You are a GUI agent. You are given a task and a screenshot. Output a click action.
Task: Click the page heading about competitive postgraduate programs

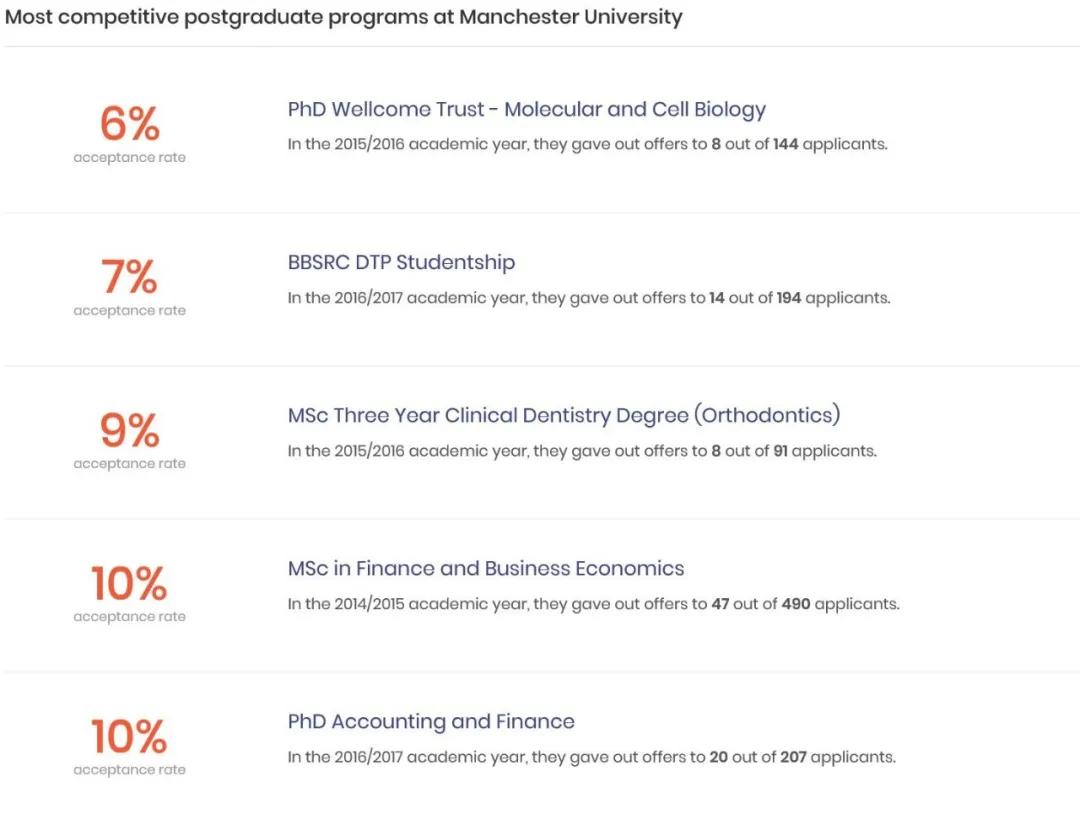click(343, 17)
